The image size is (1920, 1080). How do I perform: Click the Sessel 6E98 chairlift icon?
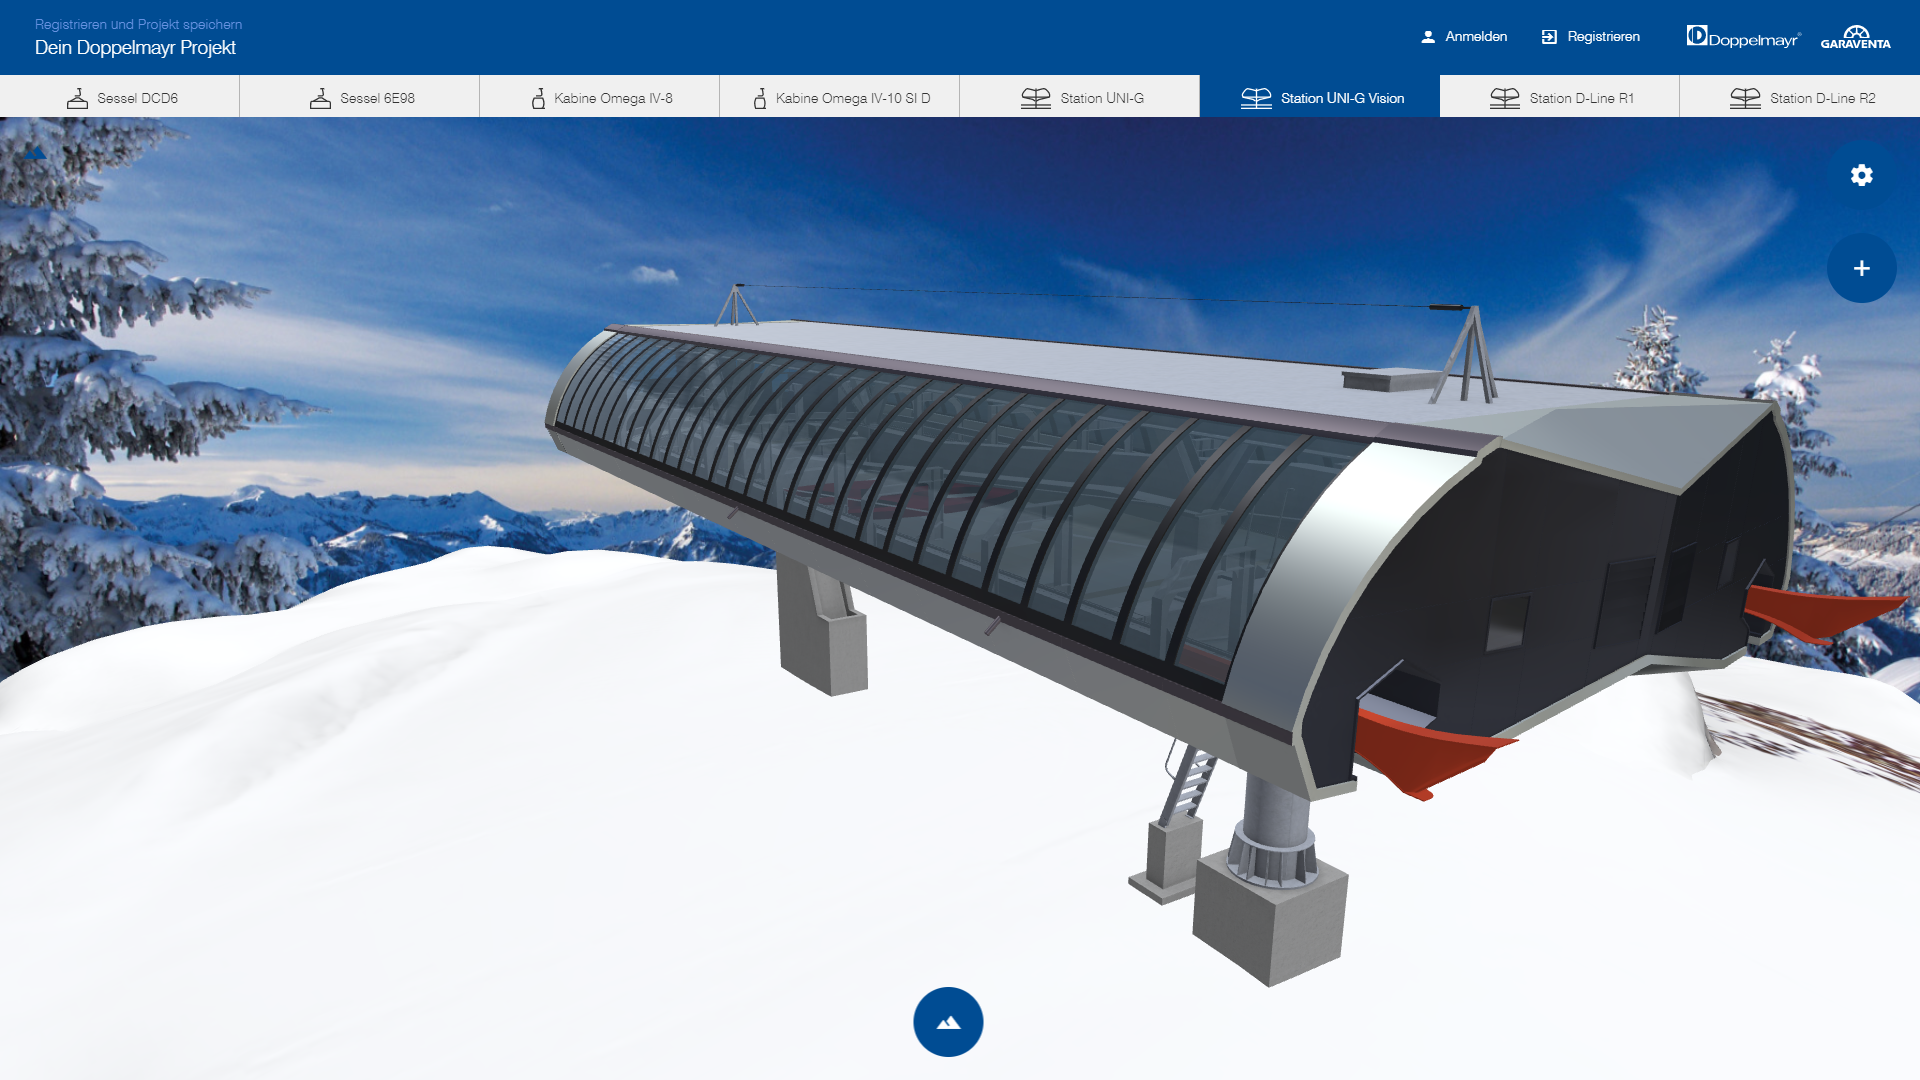320,98
